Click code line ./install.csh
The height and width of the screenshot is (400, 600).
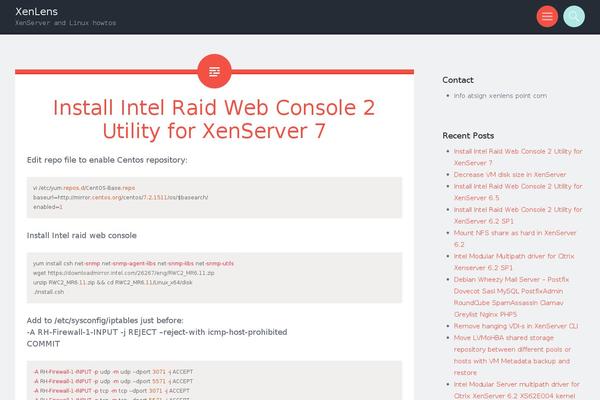point(49,292)
